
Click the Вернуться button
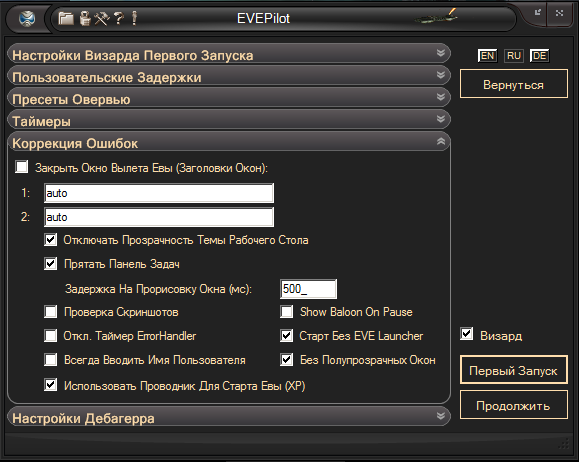pos(514,84)
